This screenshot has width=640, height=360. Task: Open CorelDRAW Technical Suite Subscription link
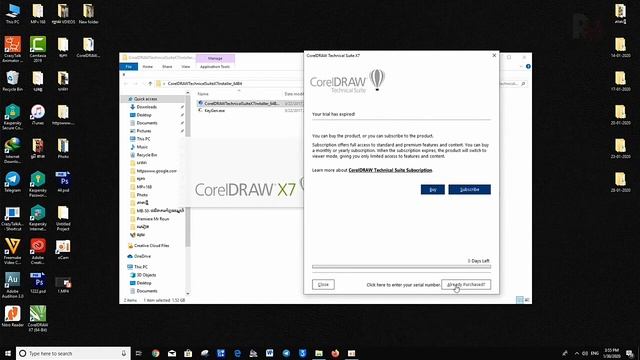tap(390, 170)
